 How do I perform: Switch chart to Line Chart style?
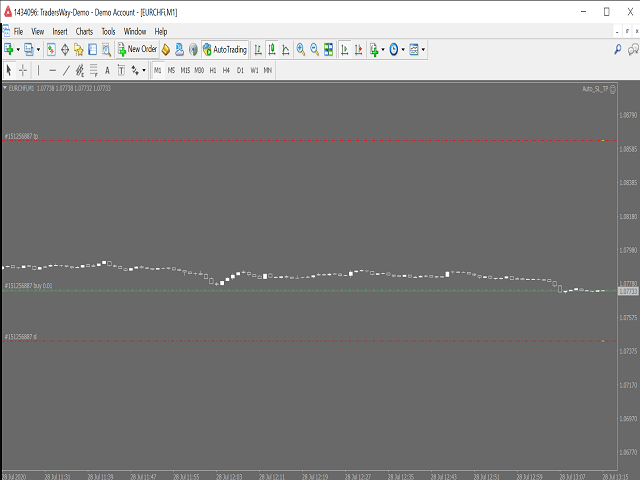click(x=286, y=49)
